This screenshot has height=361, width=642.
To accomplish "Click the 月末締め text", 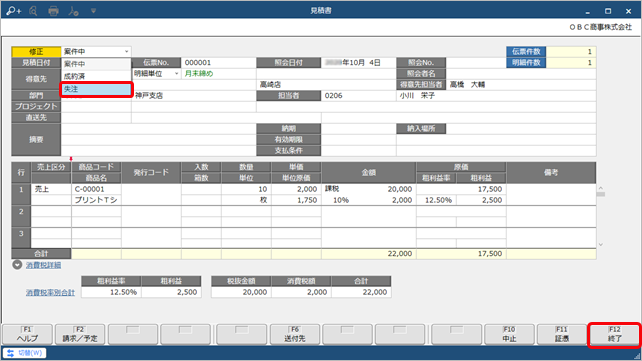I will (x=199, y=74).
